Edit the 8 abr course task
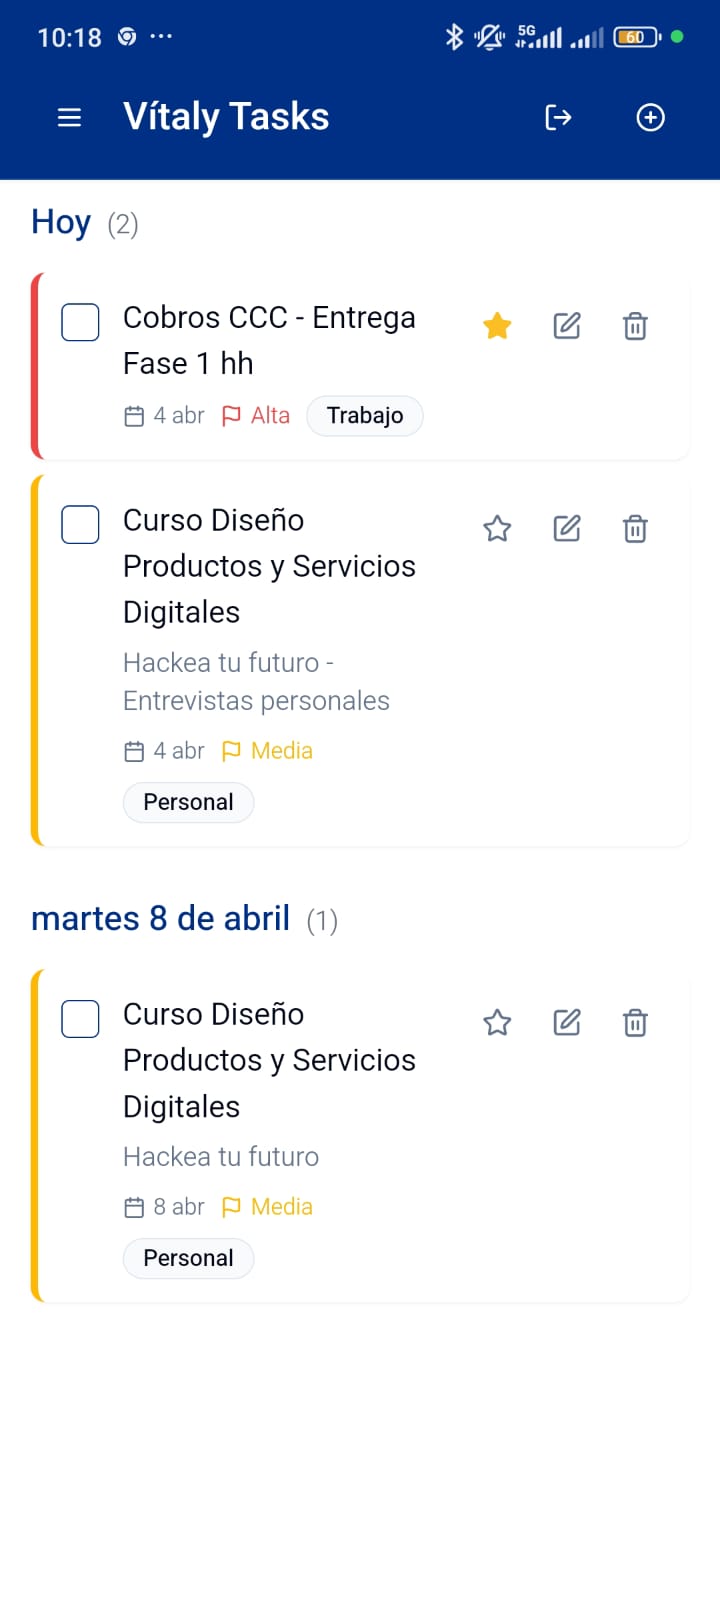720x1600 pixels. 567,1022
